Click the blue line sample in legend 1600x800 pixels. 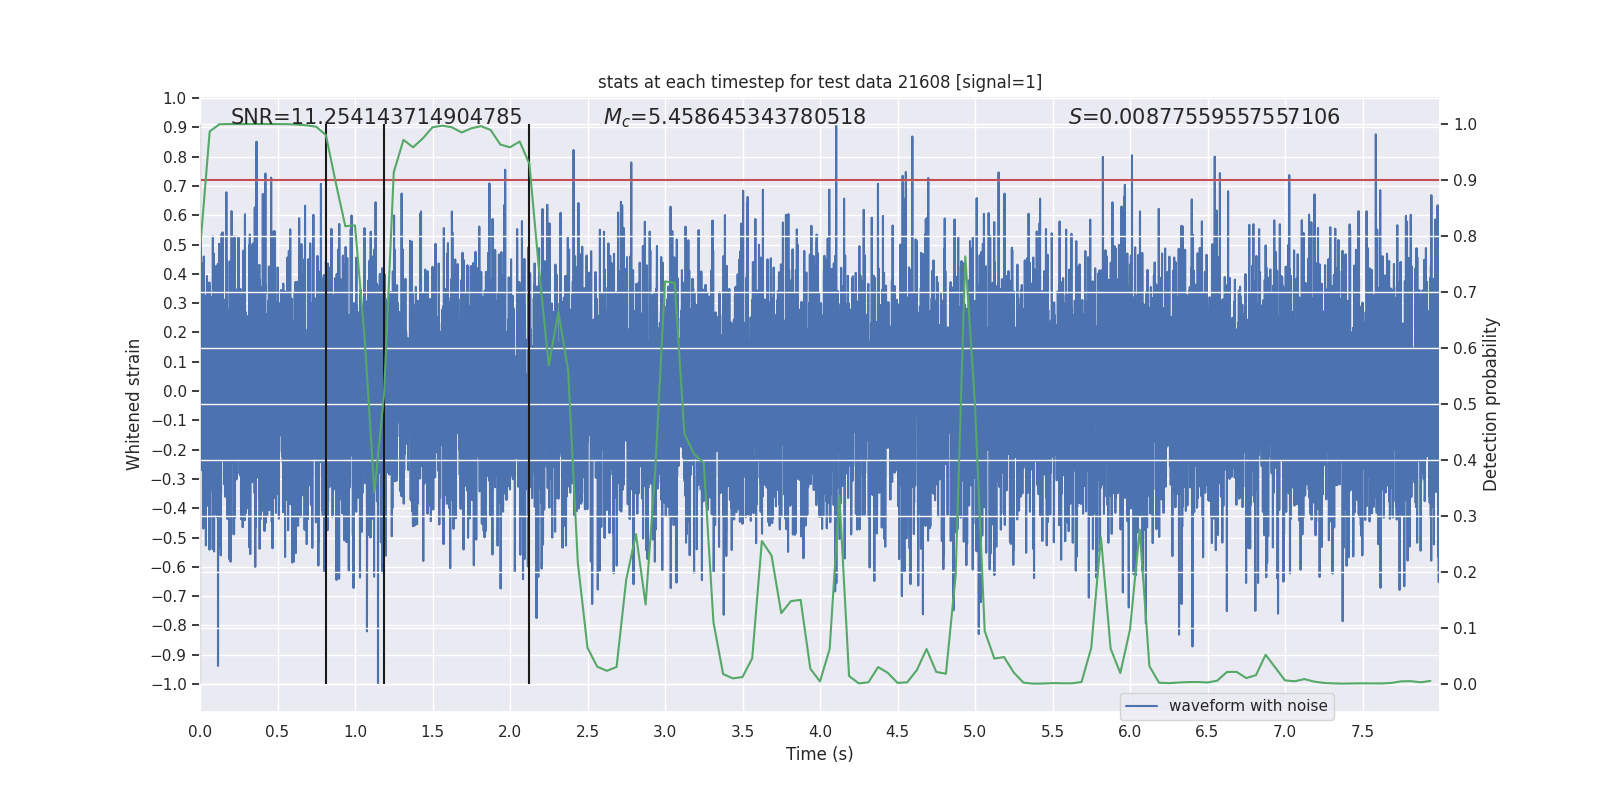1142,706
